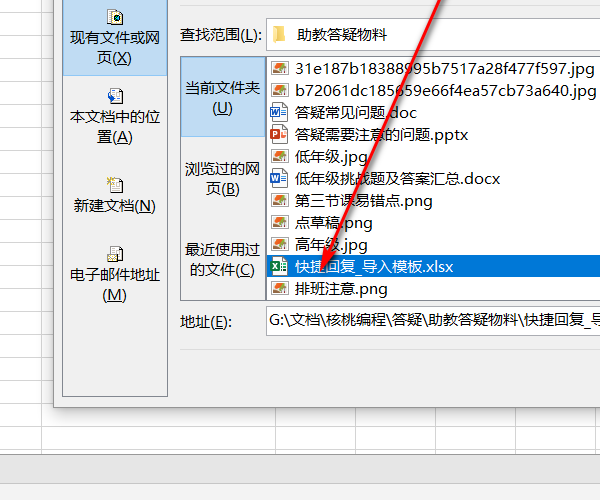This screenshot has width=600, height=500.
Task: Open the 查找范围 folder dropdown
Action: coord(433,34)
